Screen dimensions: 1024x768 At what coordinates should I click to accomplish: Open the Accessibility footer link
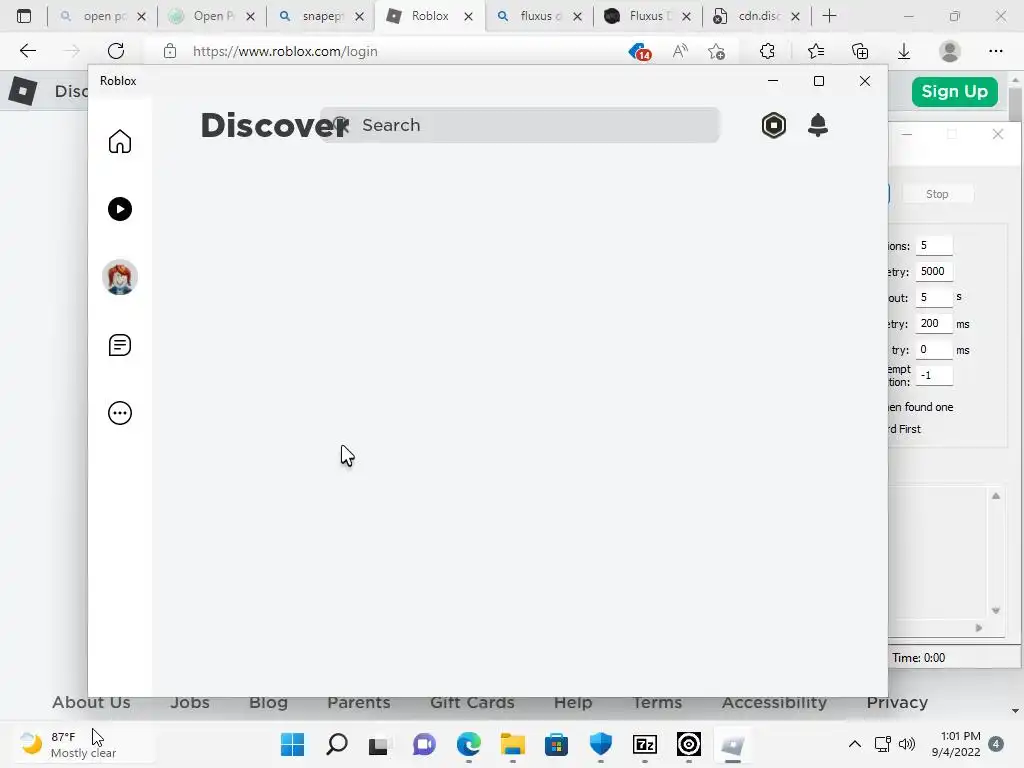(x=775, y=703)
